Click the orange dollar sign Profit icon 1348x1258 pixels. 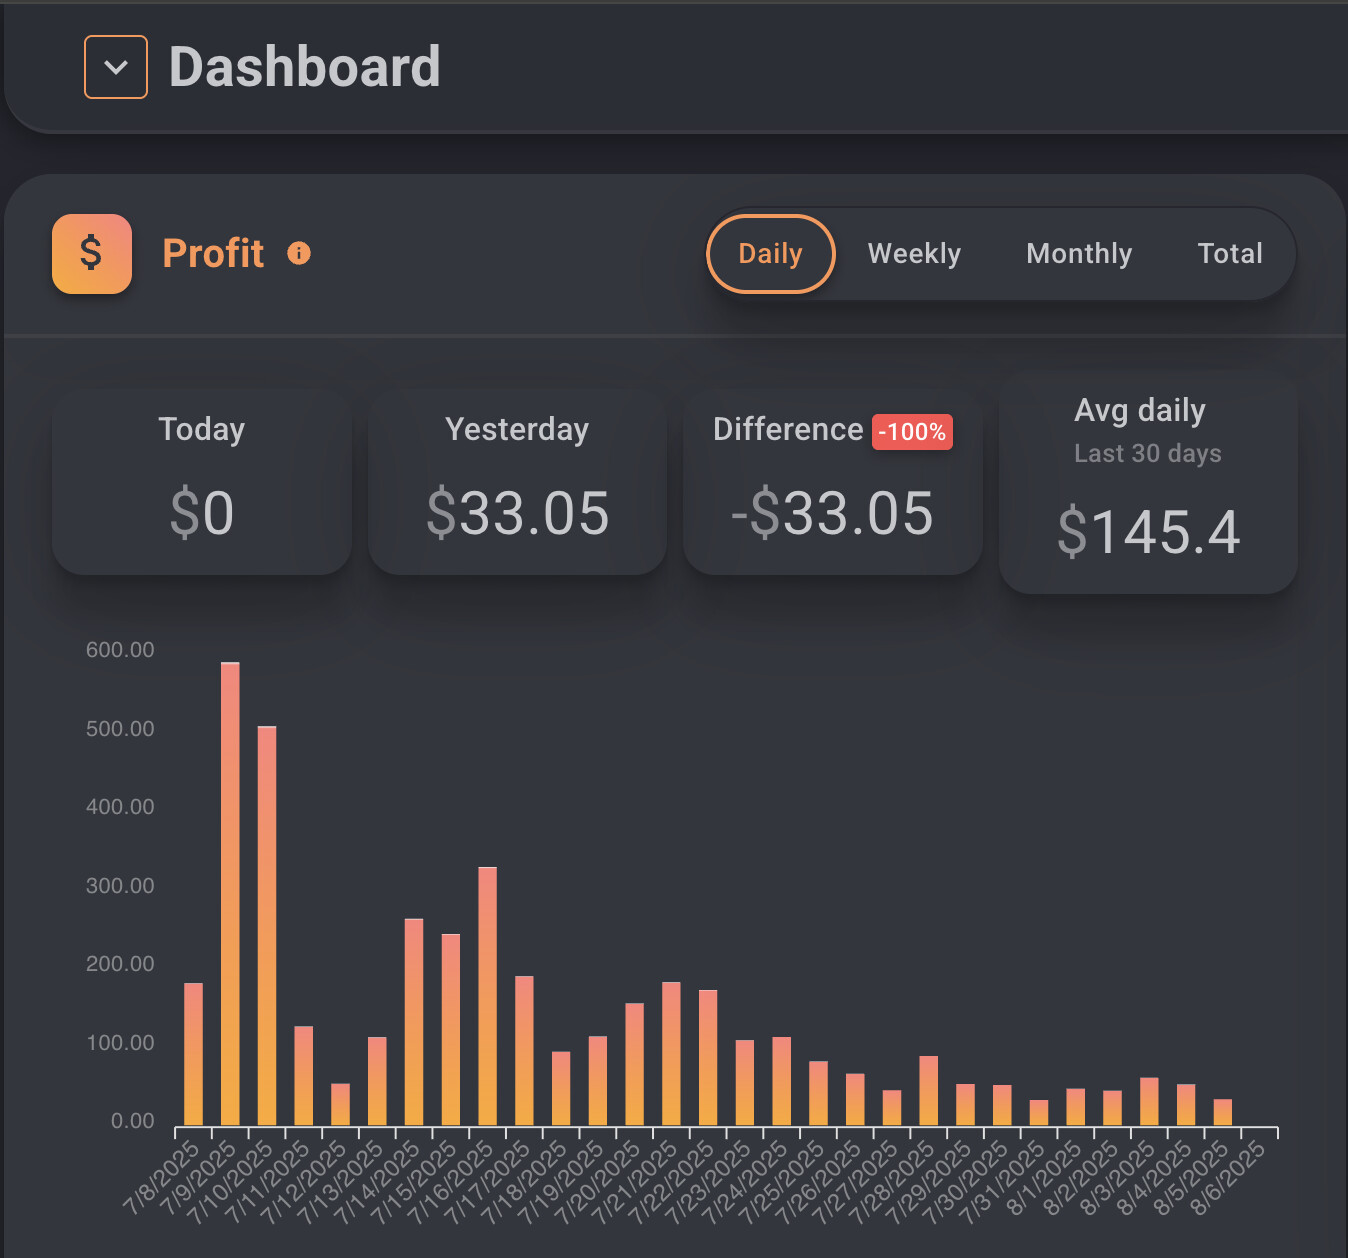point(92,254)
